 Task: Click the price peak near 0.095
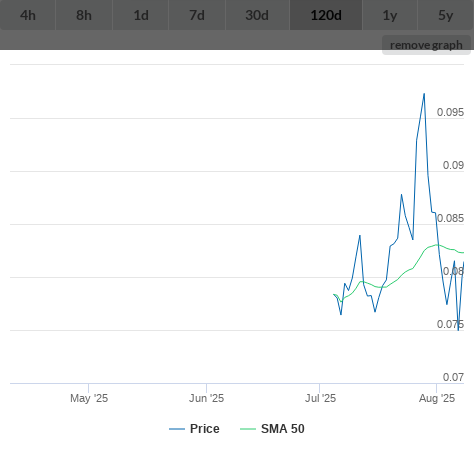pyautogui.click(x=424, y=94)
